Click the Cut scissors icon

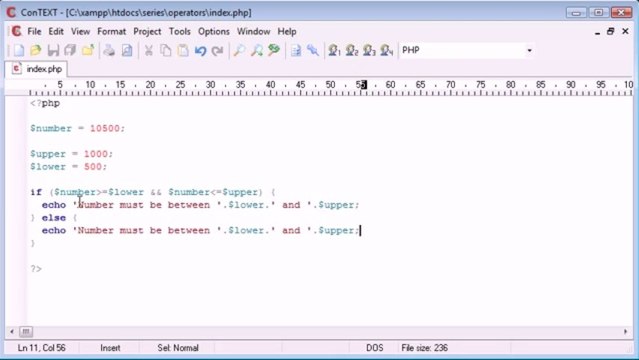149,51
